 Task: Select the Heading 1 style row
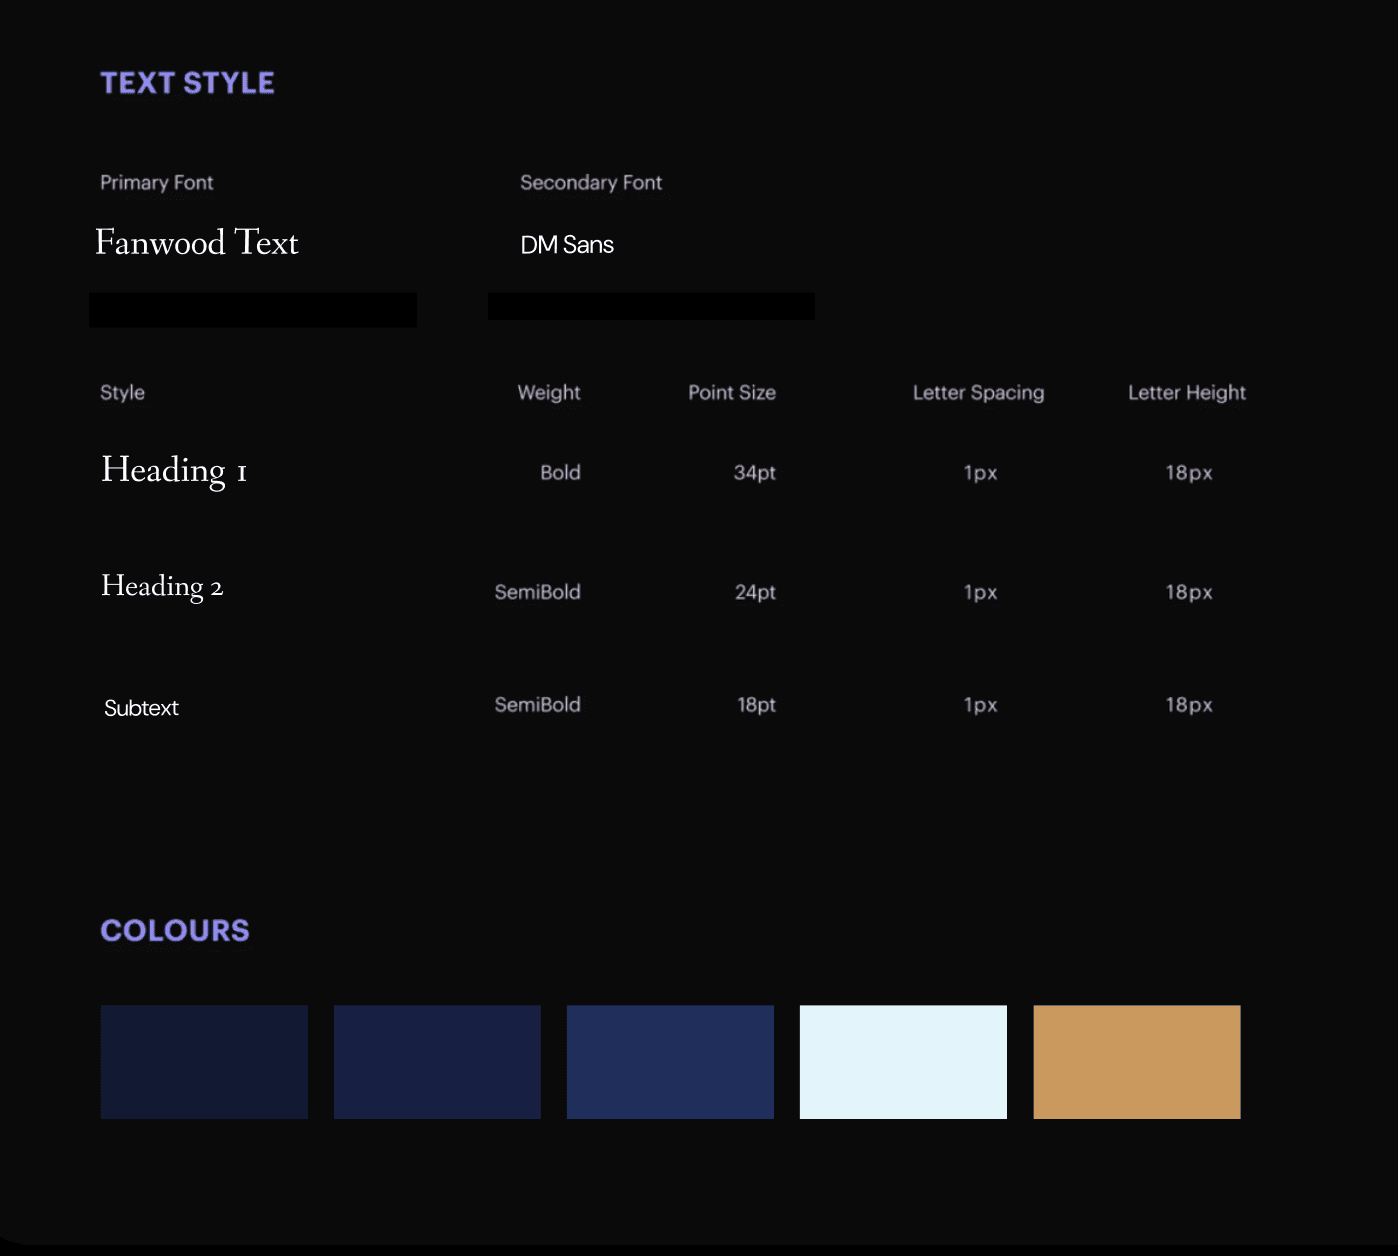173,470
